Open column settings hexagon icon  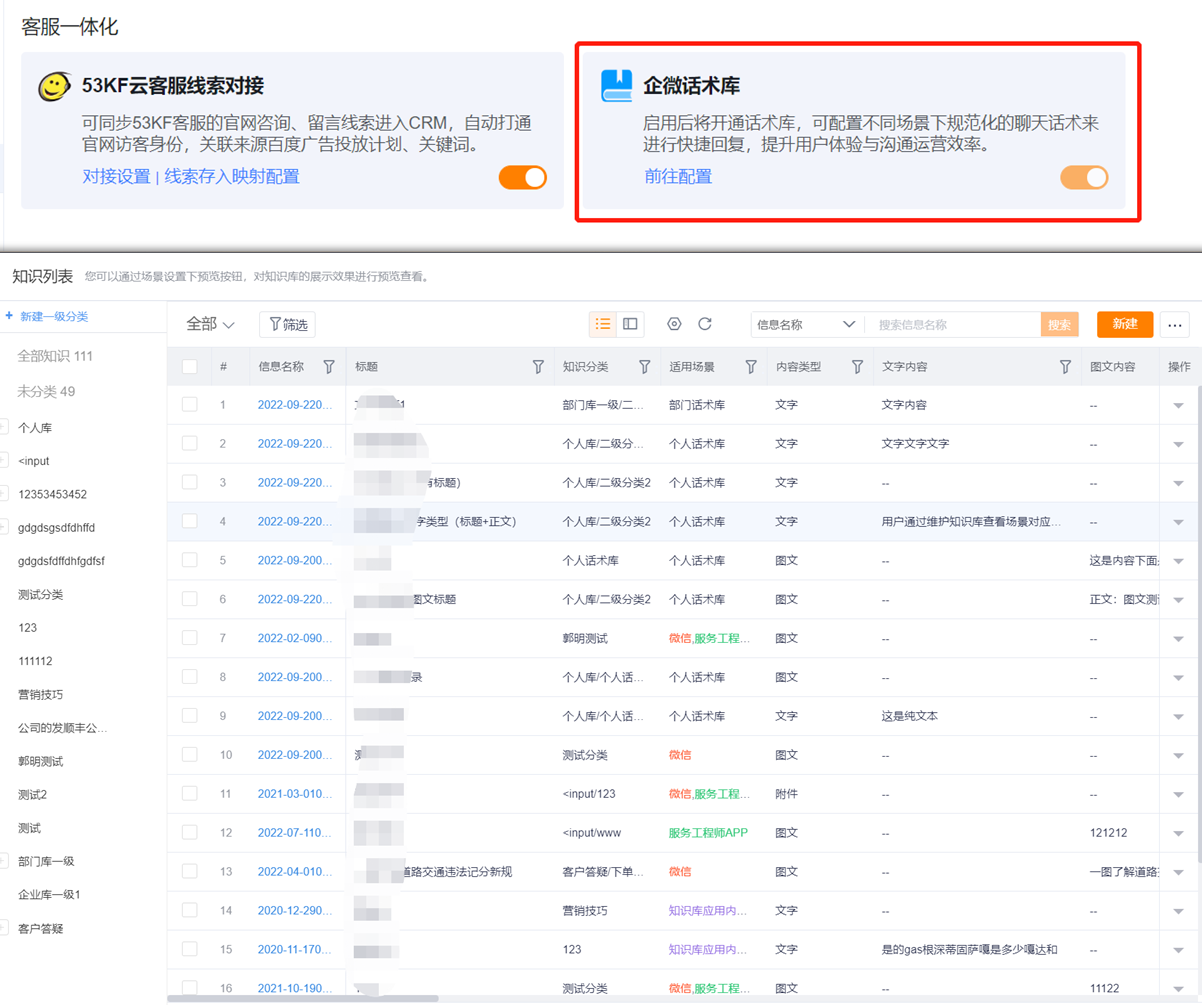coord(675,324)
